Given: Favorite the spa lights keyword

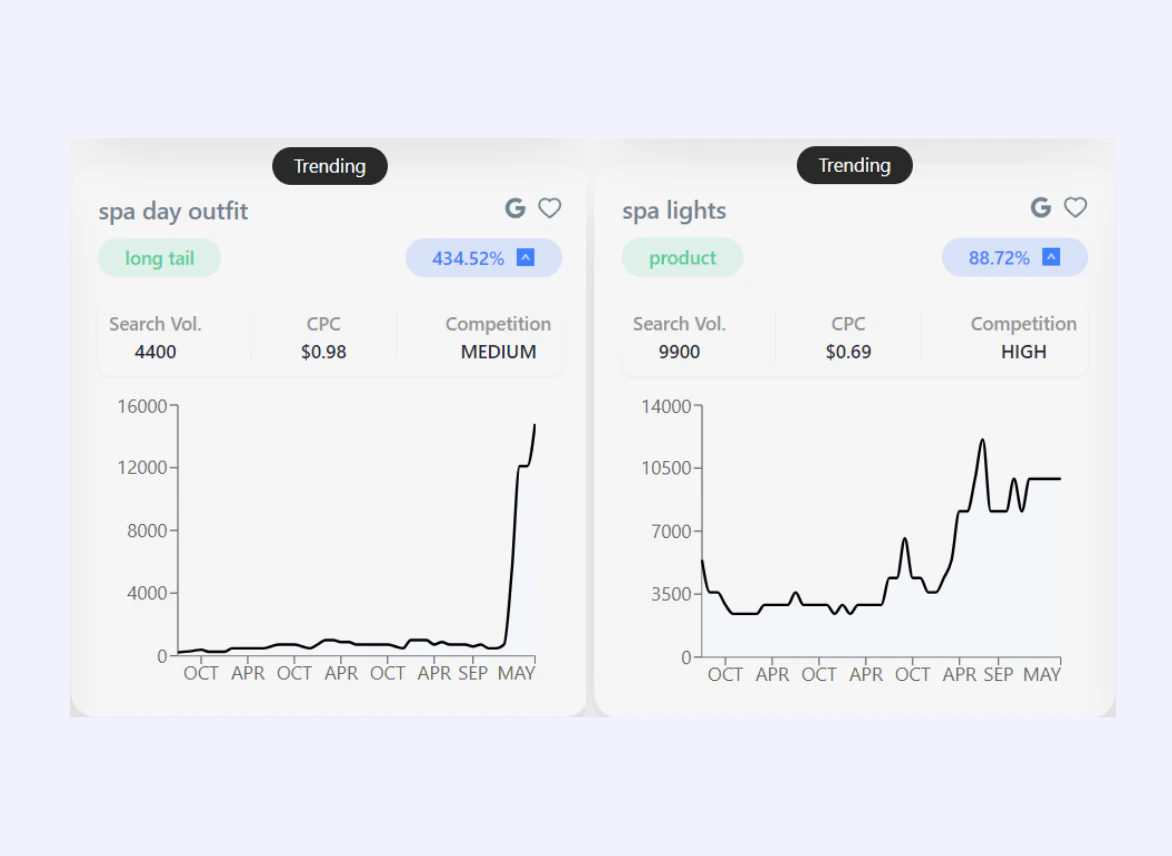Looking at the screenshot, I should click(x=1075, y=207).
